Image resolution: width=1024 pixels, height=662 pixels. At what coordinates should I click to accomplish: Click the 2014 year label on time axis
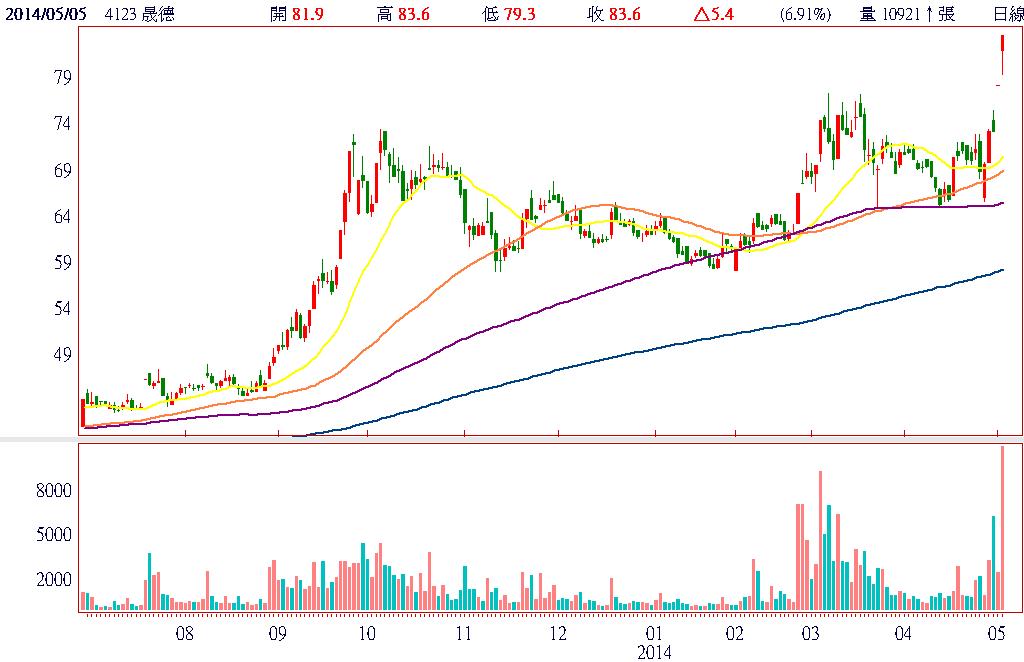pos(655,652)
